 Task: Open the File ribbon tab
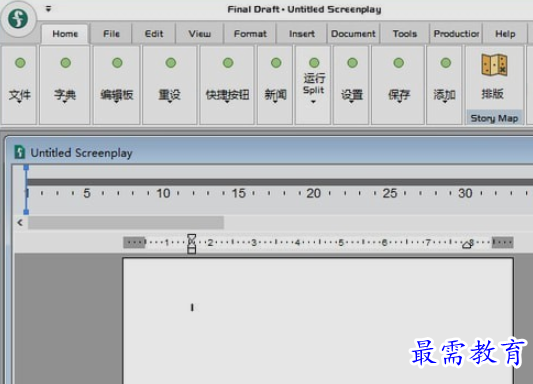point(111,34)
